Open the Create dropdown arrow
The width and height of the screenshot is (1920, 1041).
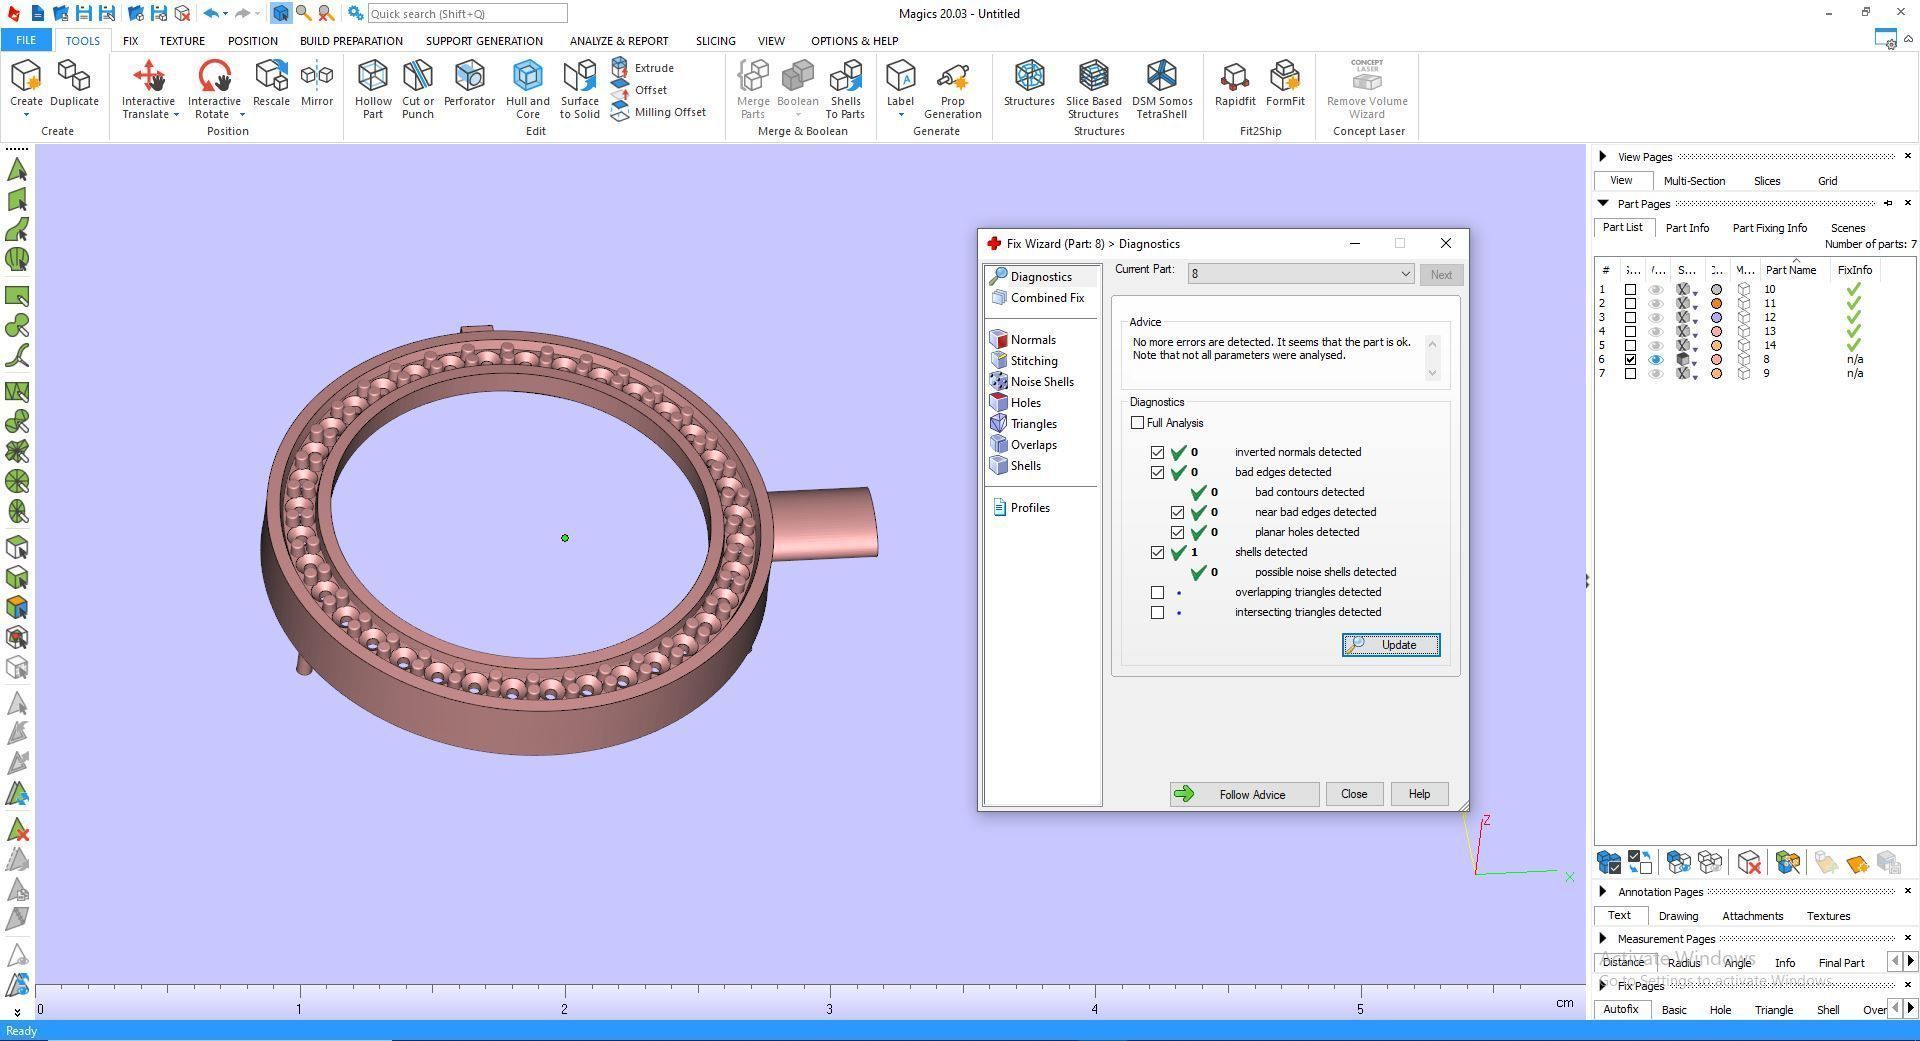point(26,115)
